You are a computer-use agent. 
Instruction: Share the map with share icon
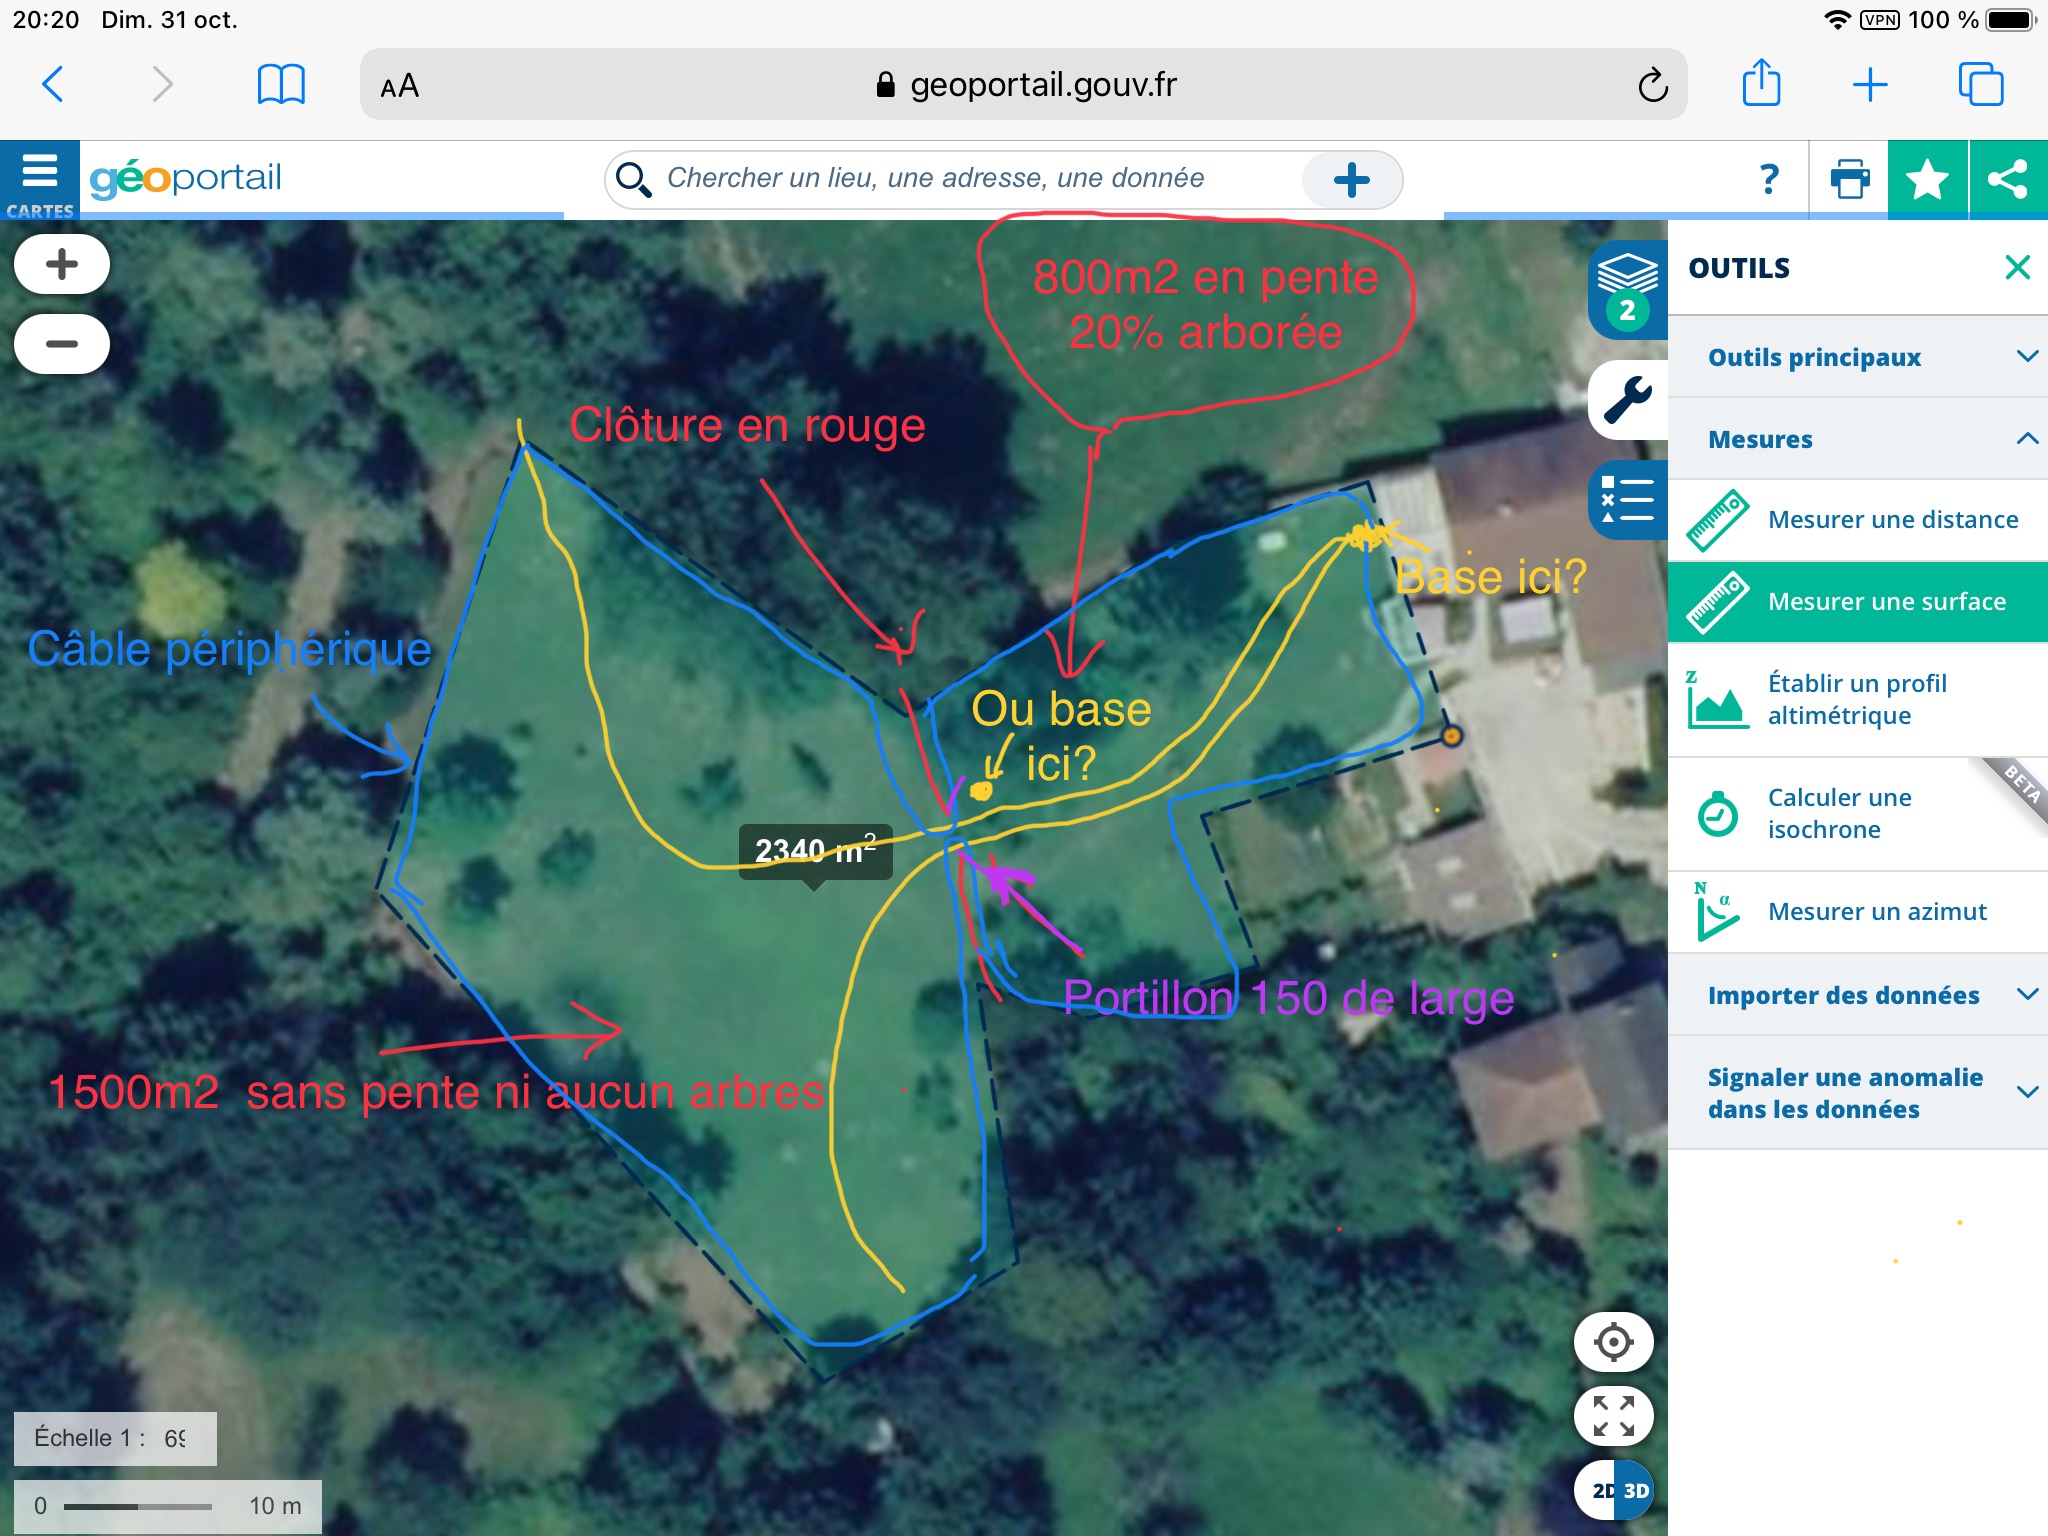click(2008, 180)
